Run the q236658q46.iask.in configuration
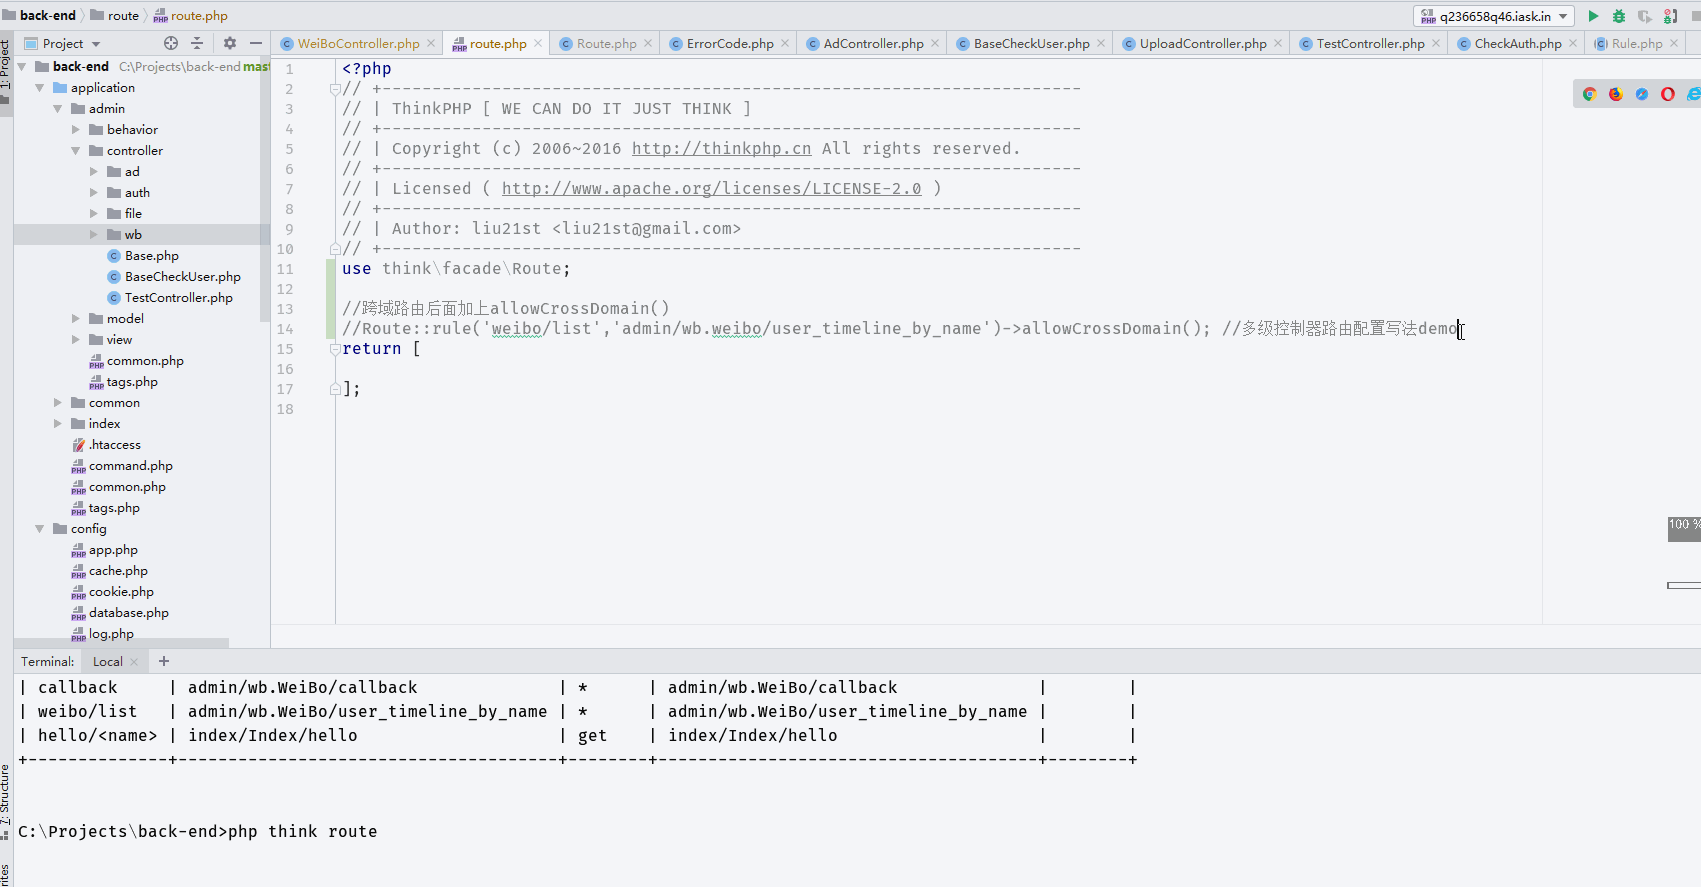 coord(1593,16)
